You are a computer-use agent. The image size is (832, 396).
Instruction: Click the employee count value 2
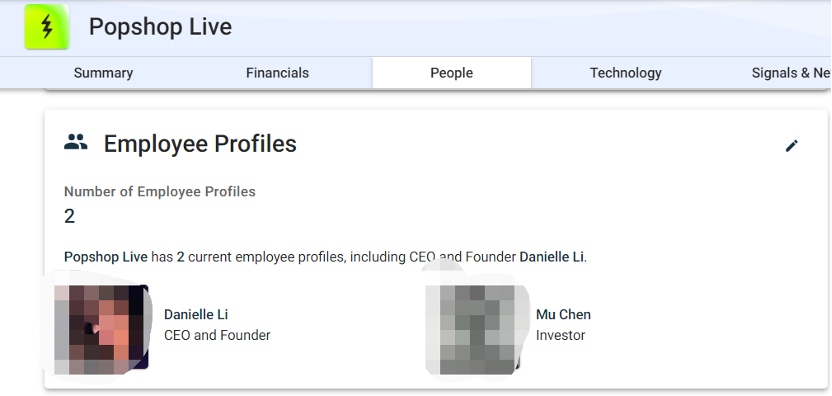[70, 217]
